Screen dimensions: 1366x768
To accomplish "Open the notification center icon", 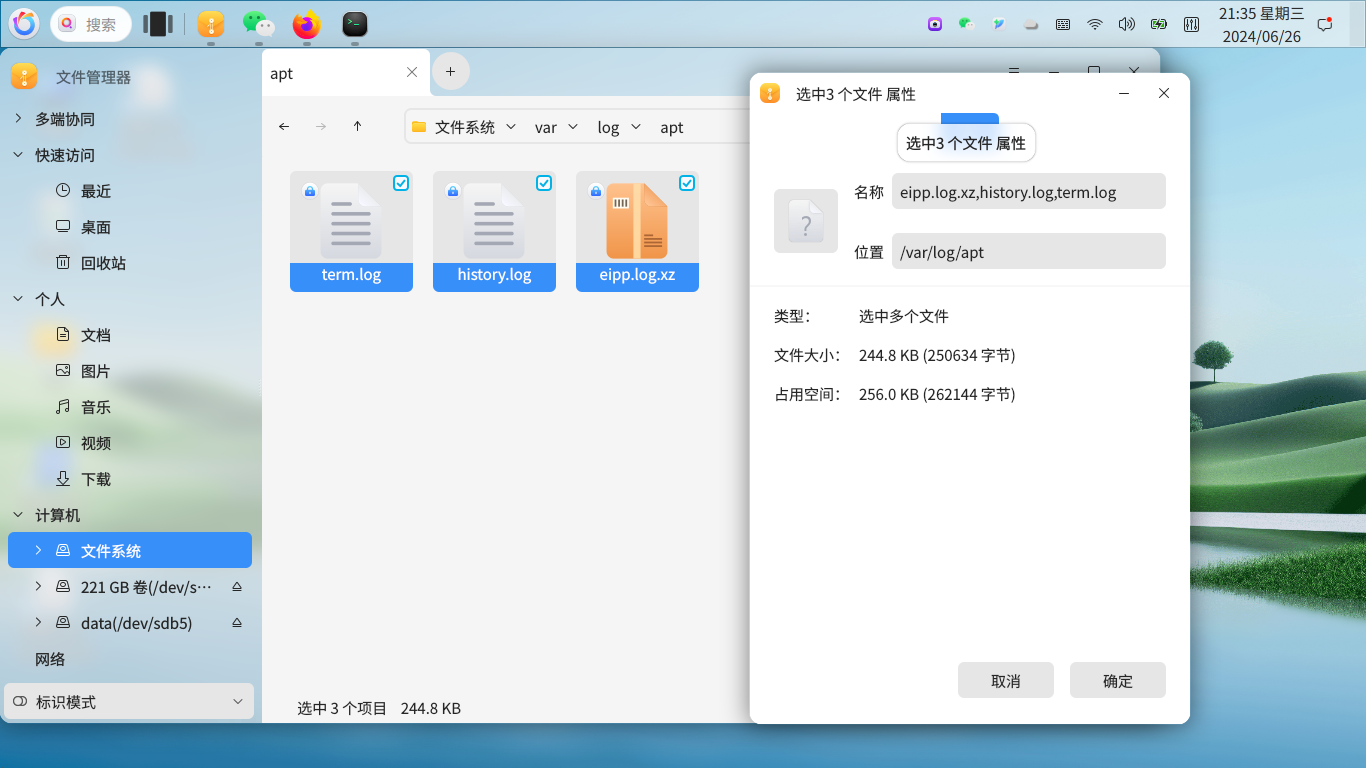I will [x=1325, y=24].
